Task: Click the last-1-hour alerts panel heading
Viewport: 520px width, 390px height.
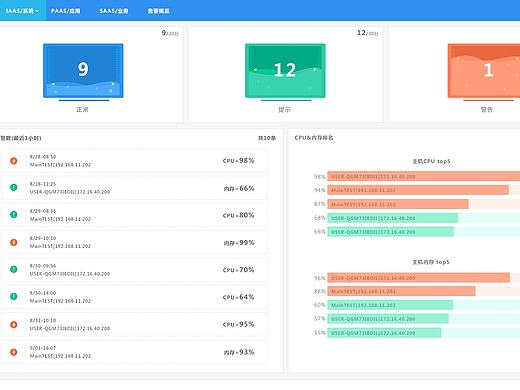Action: (21, 138)
